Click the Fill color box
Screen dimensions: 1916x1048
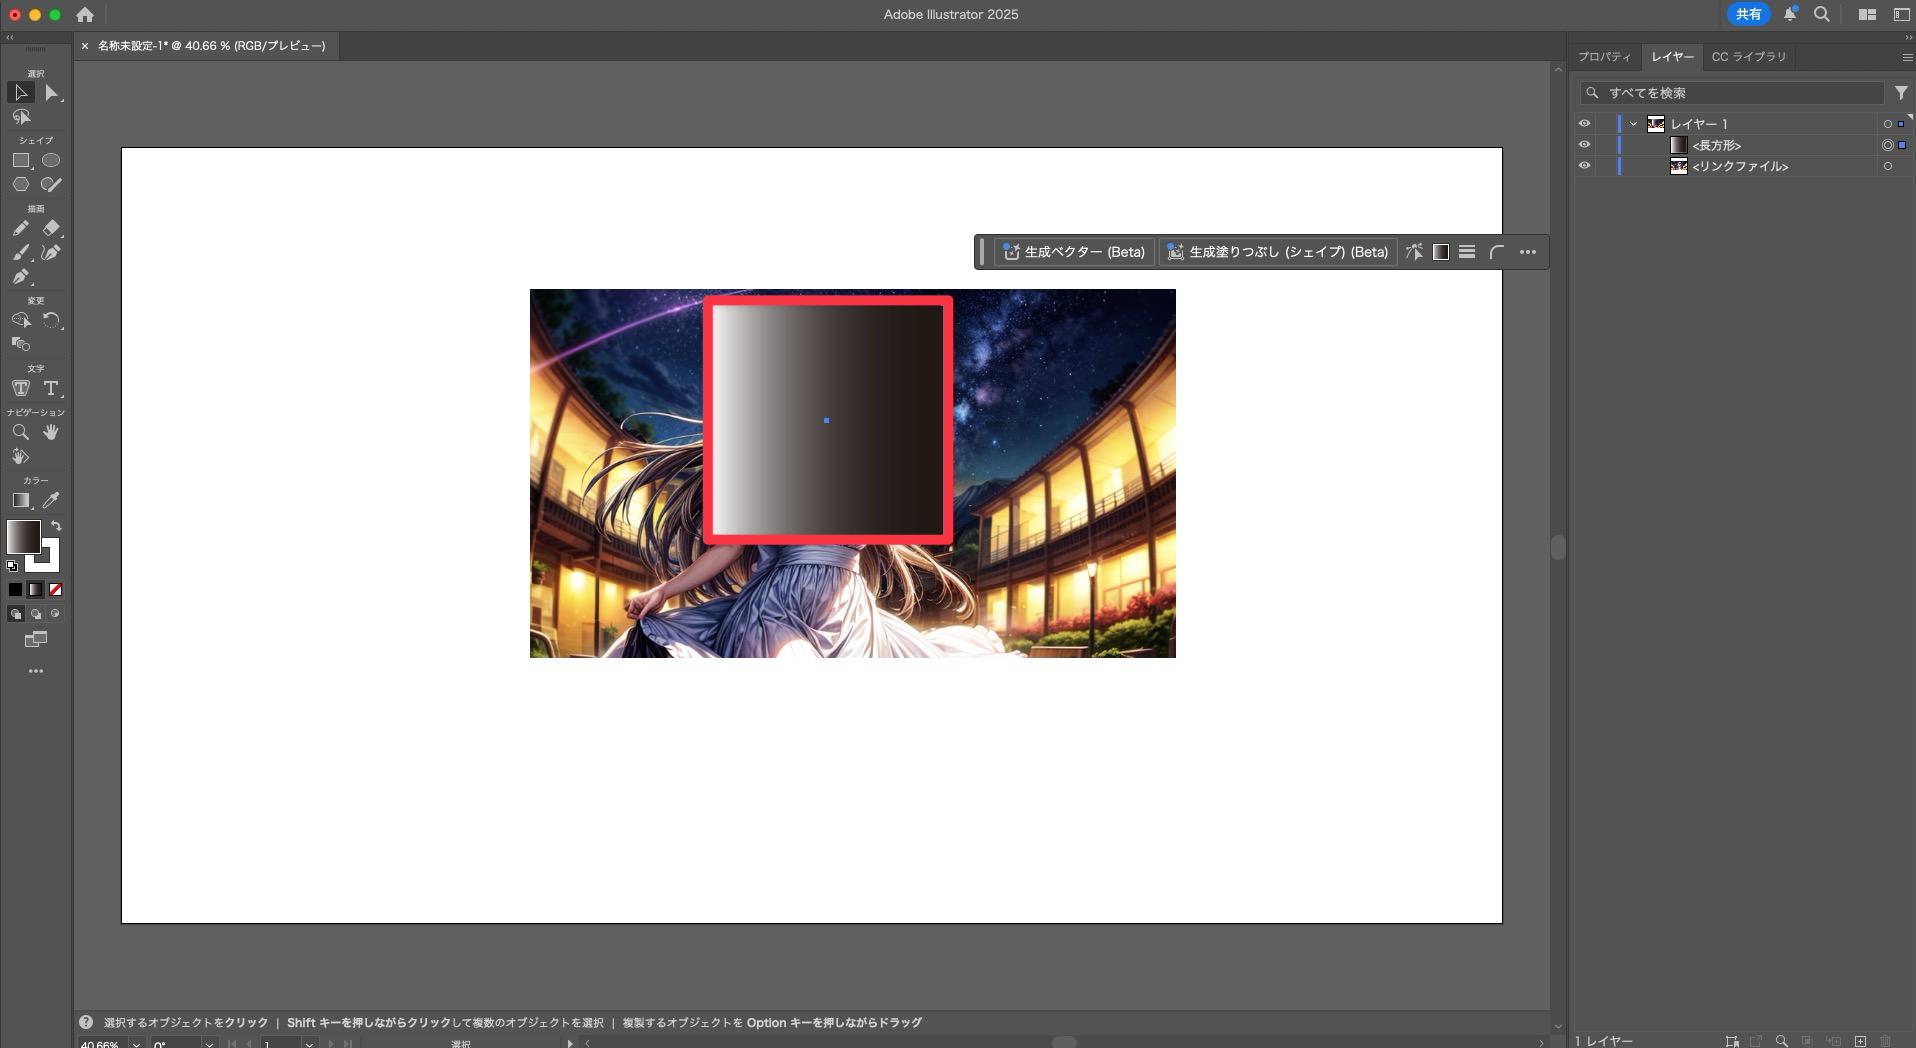click(x=23, y=537)
